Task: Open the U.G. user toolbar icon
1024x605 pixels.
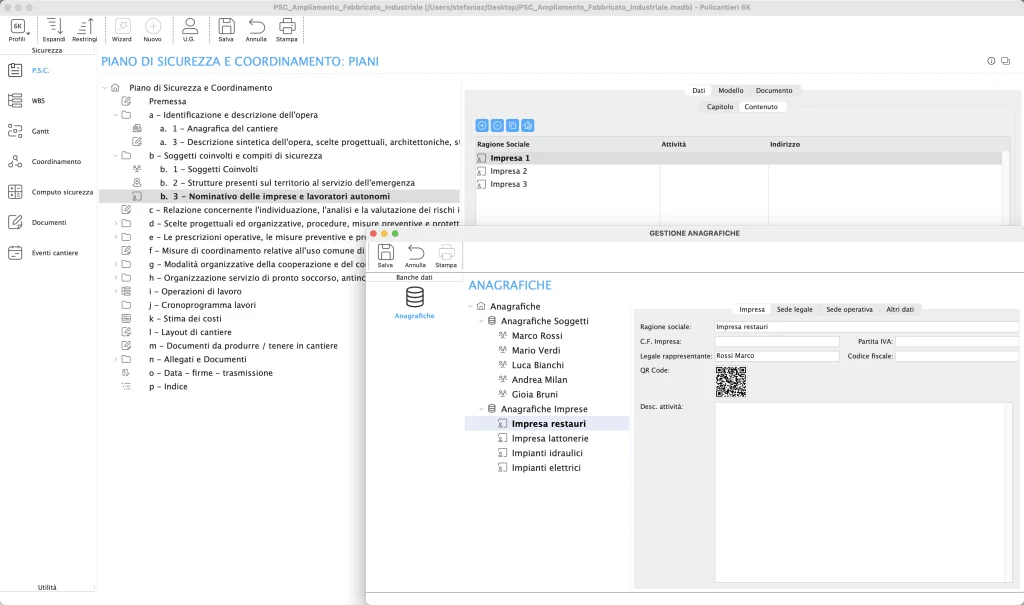Action: tap(189, 27)
